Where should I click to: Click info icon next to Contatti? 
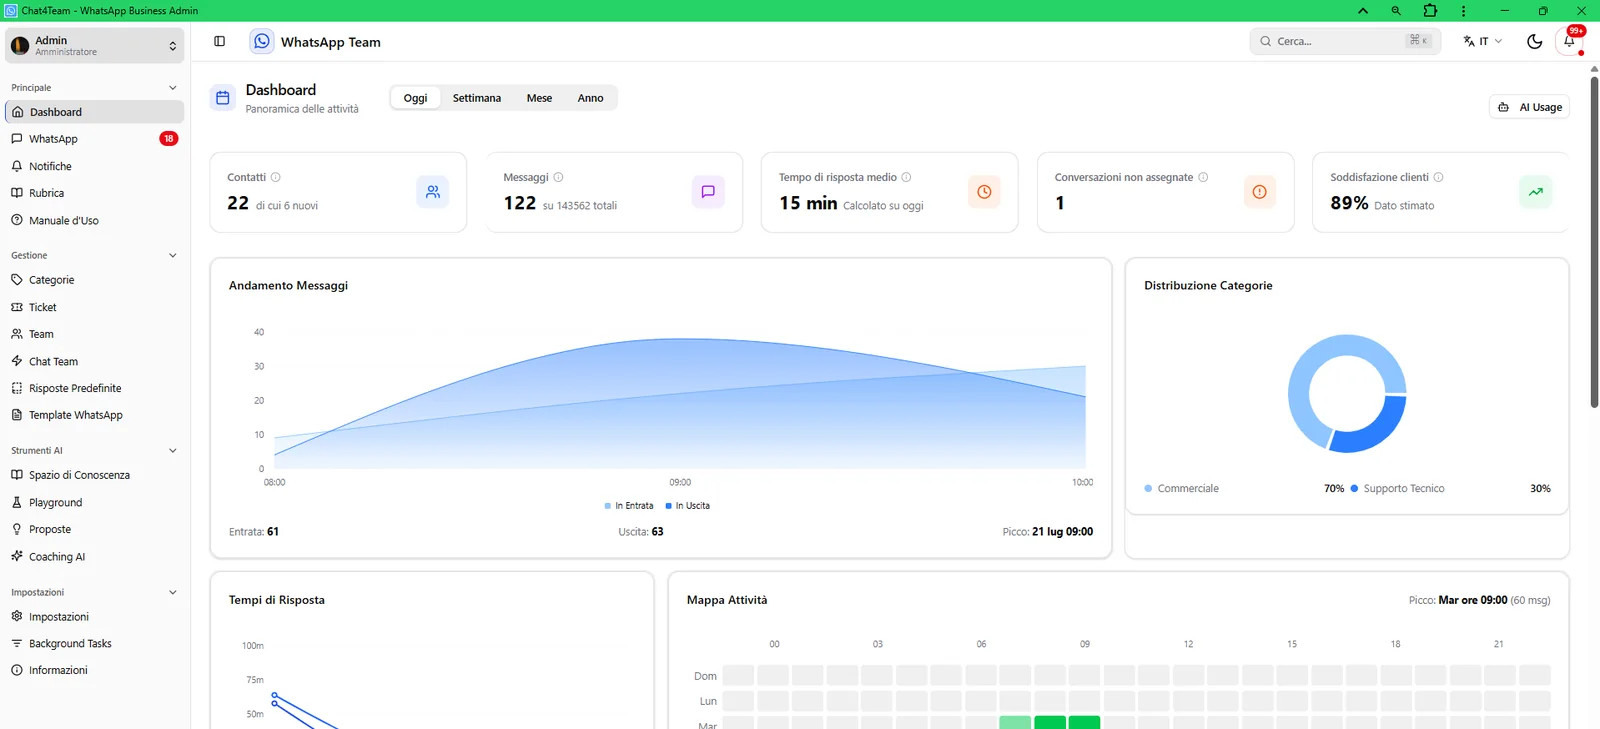pyautogui.click(x=276, y=177)
